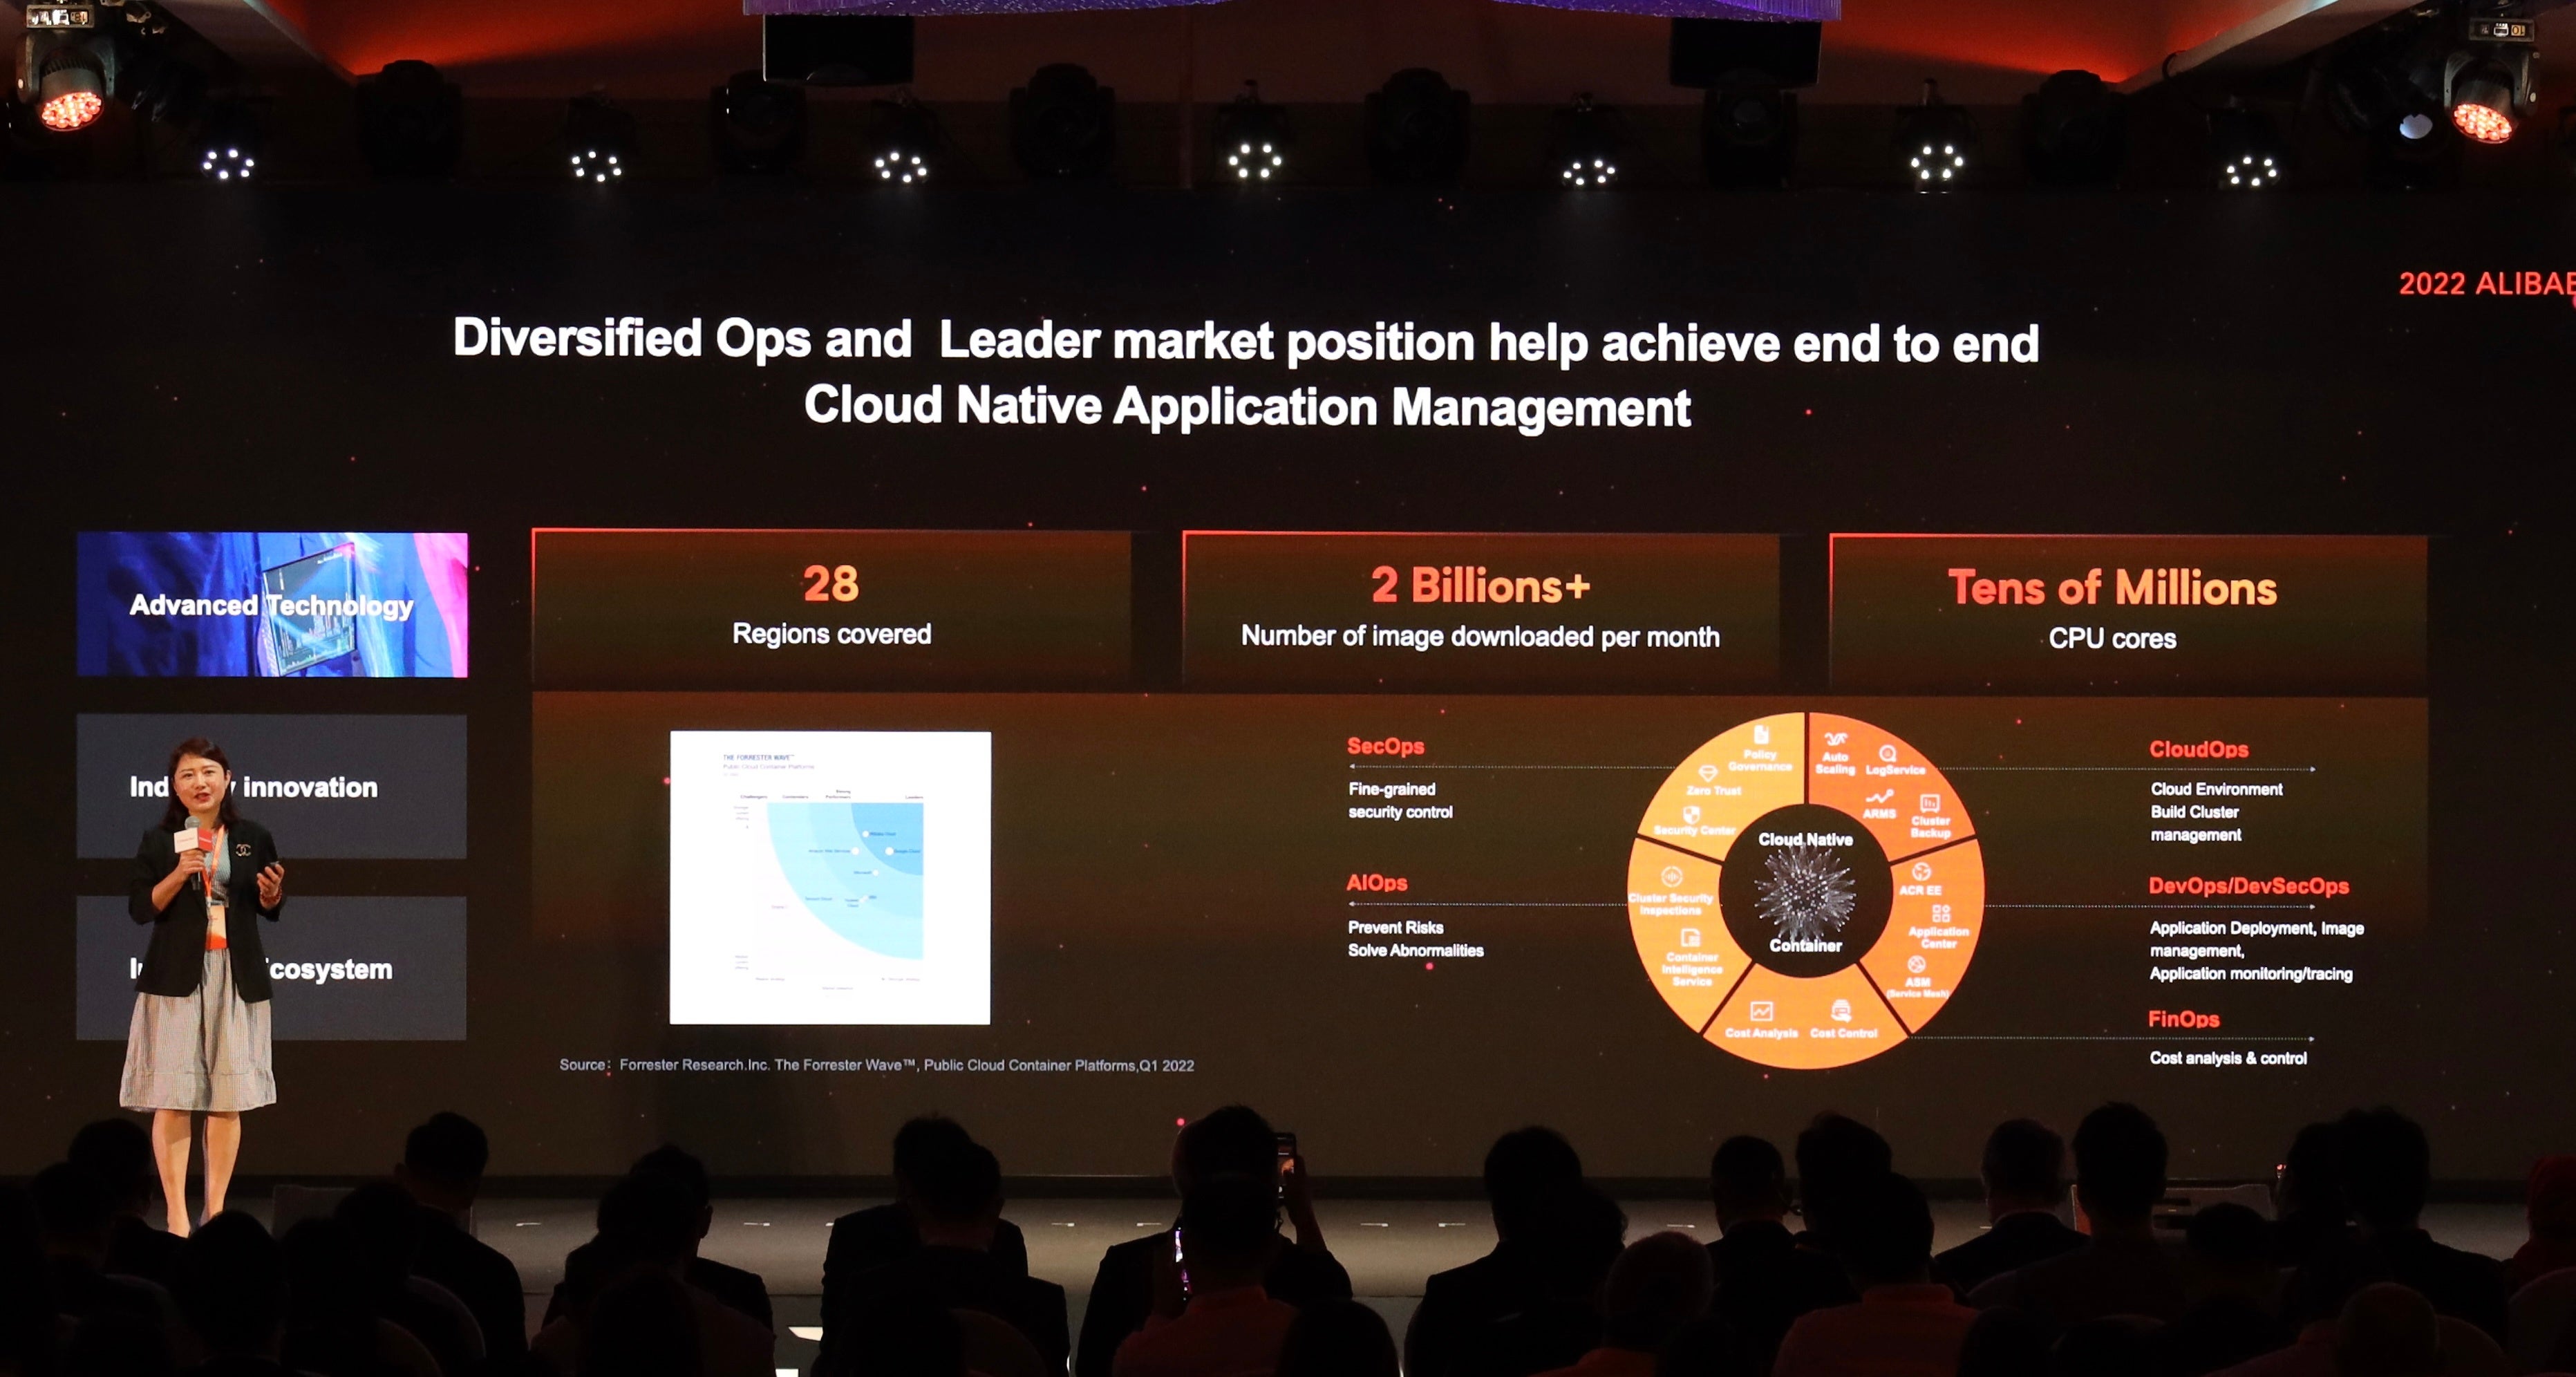The image size is (2576, 1377).
Task: Click the Auto Scaling icon
Action: pos(1835,740)
